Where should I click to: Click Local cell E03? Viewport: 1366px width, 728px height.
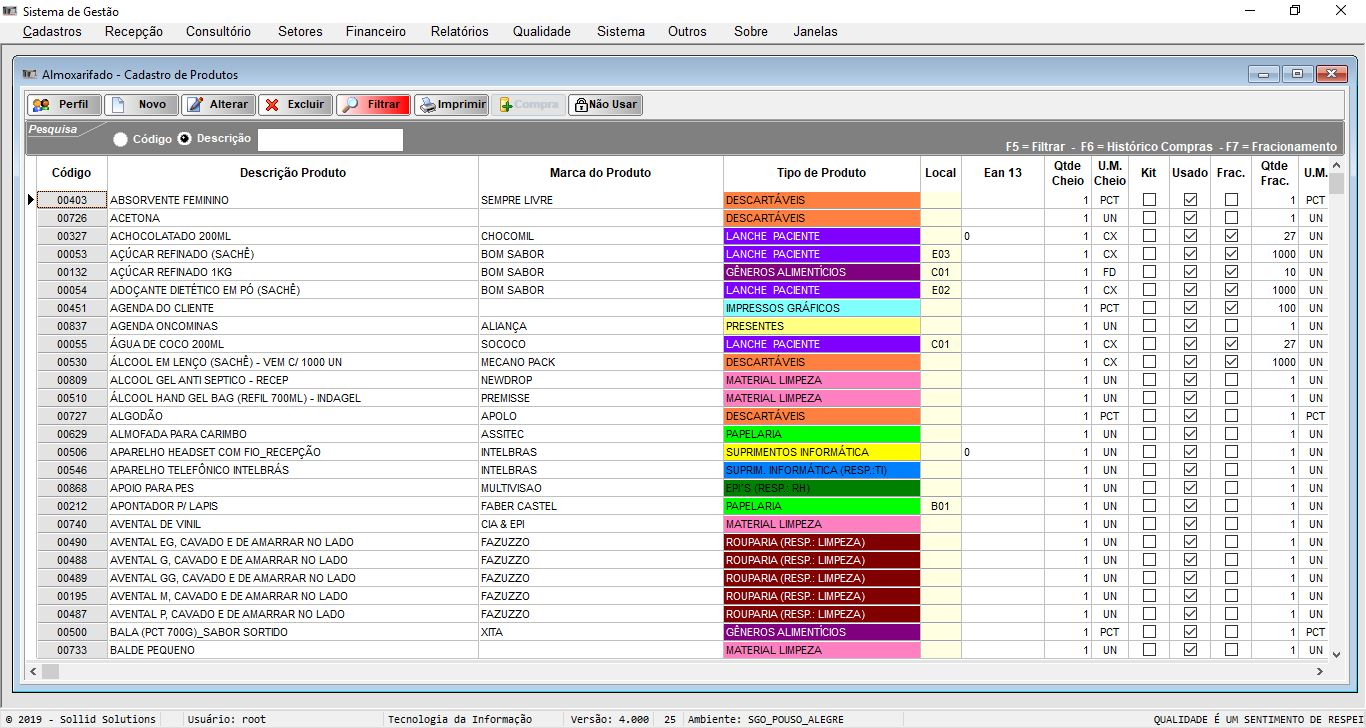tap(940, 254)
